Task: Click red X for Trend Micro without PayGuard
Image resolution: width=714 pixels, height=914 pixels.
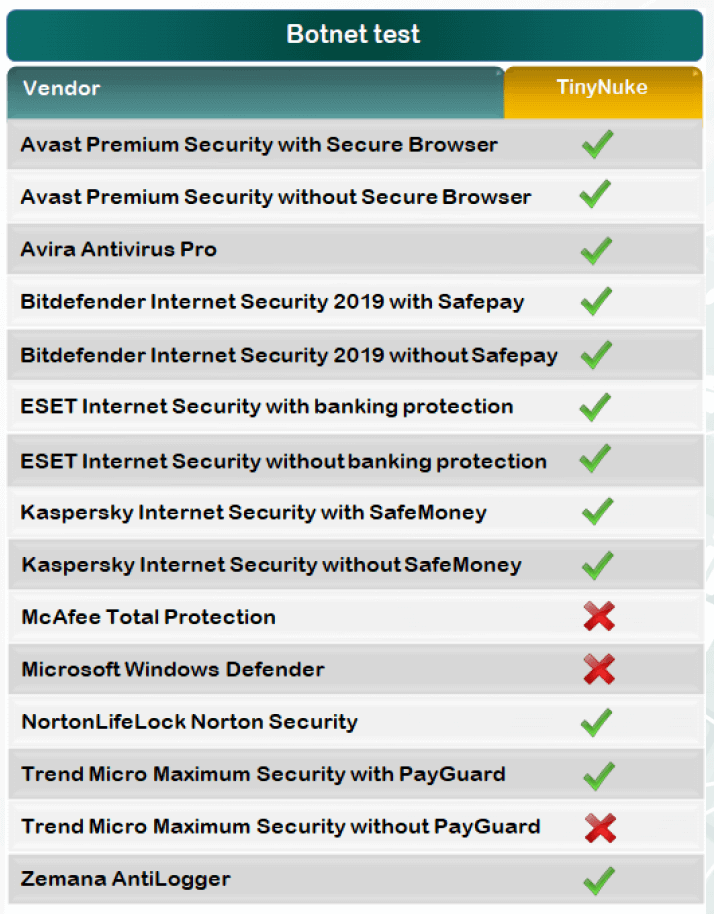Action: (599, 827)
